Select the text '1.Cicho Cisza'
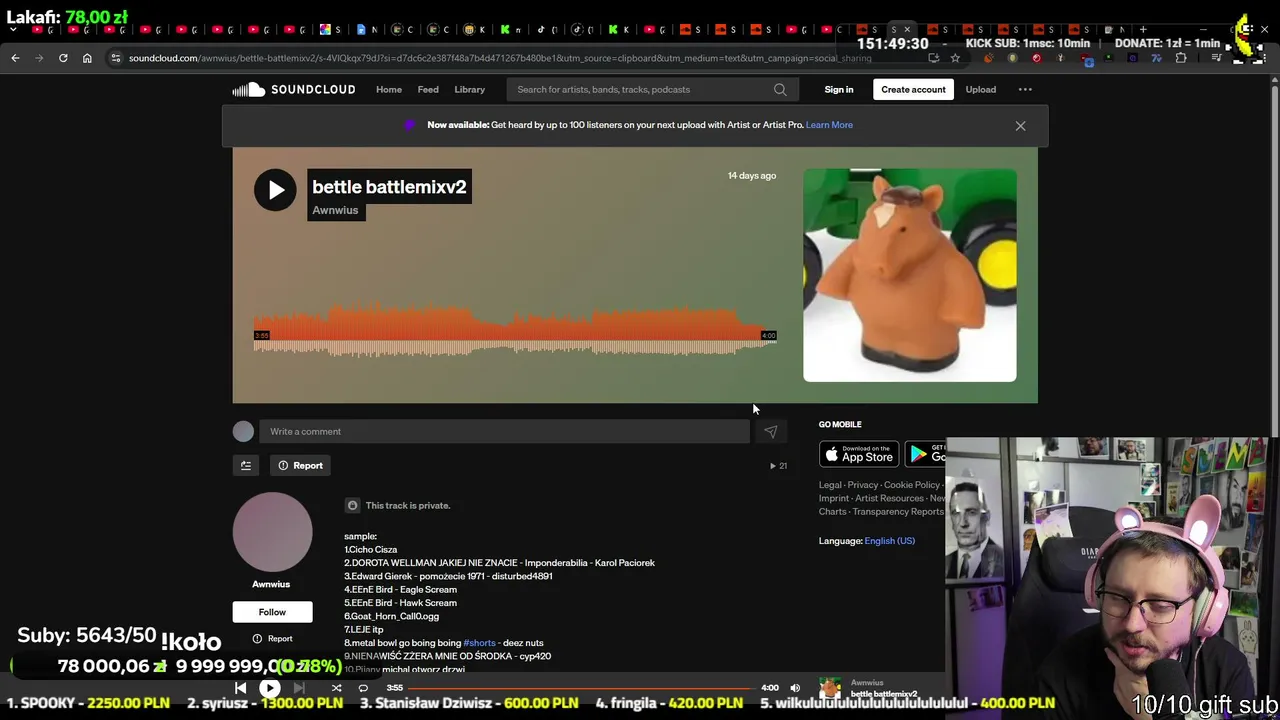 pyautogui.click(x=371, y=550)
